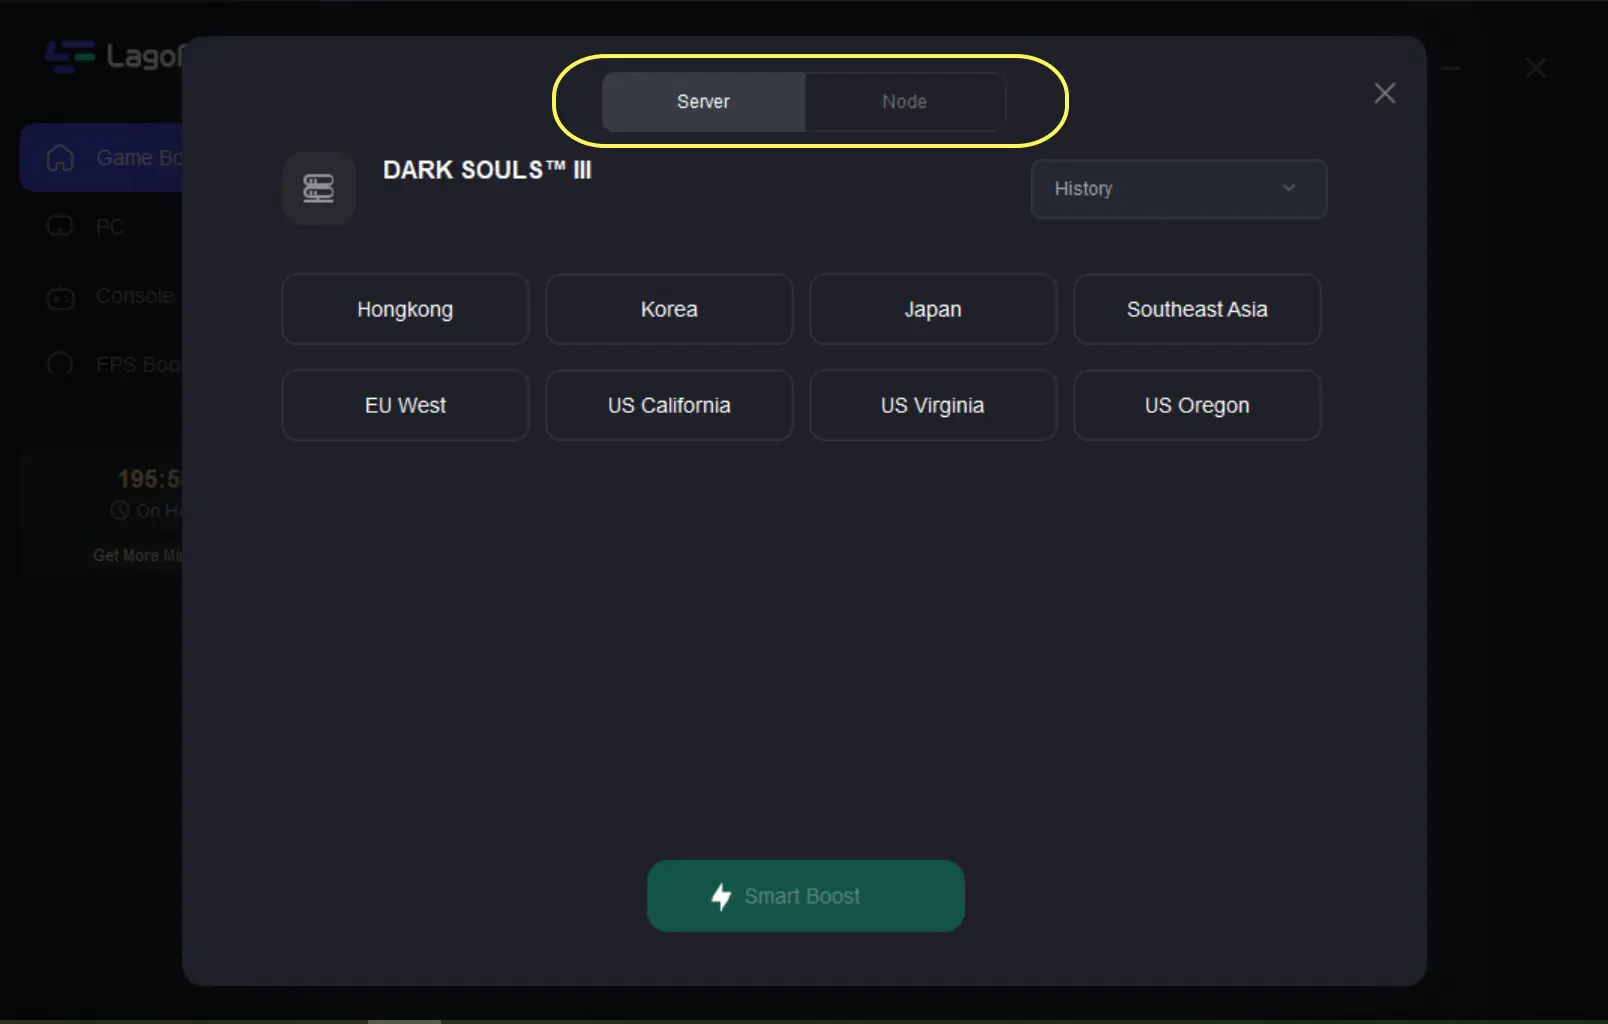This screenshot has width=1608, height=1024.
Task: Open the Console gamepad icon in the sidebar
Action: [60, 297]
